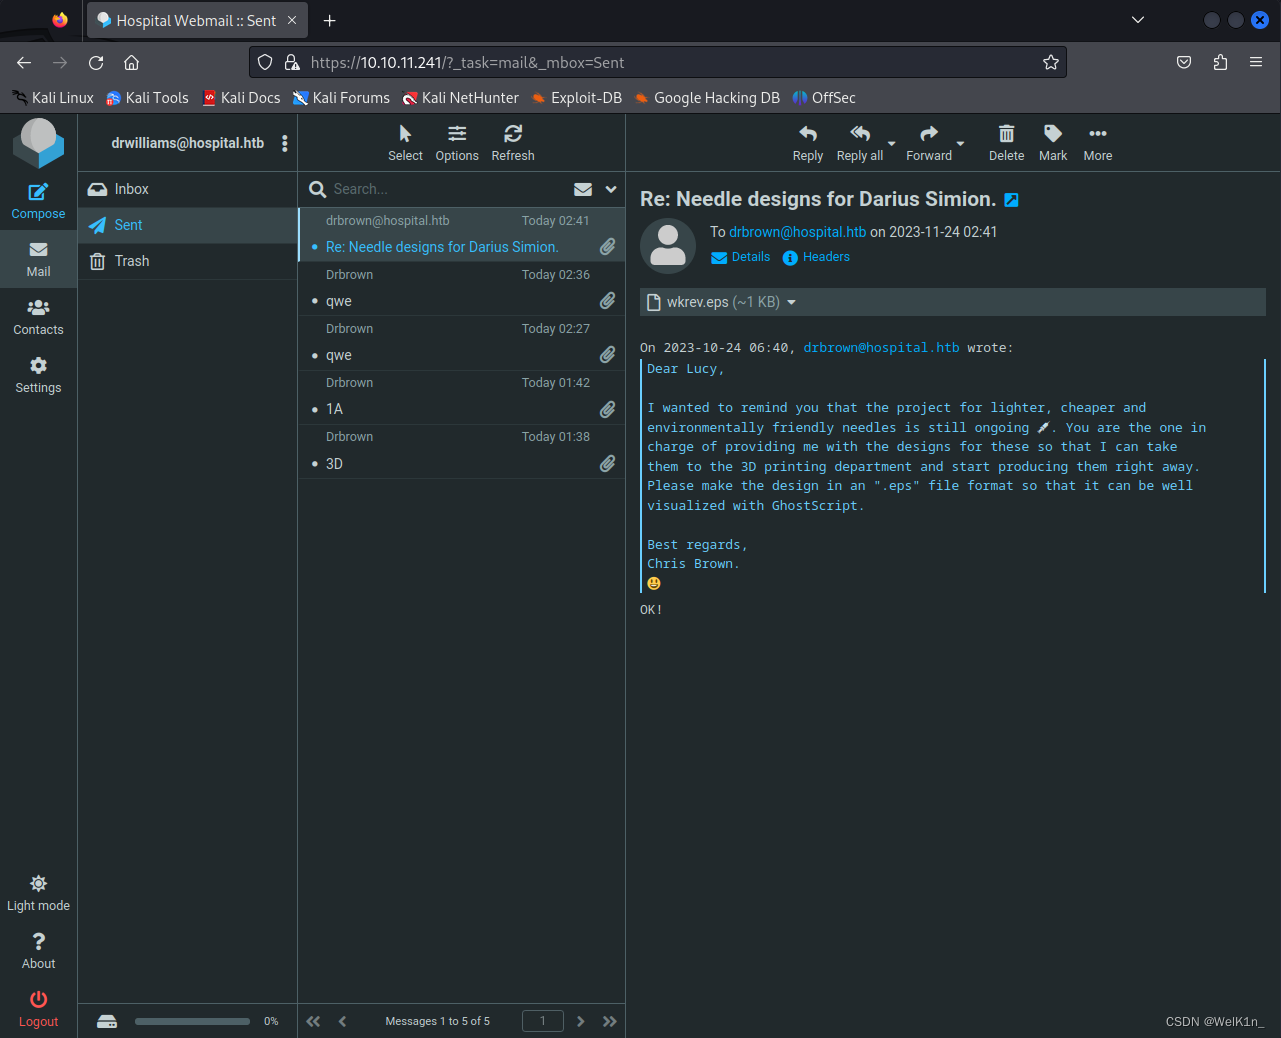1281x1038 pixels.
Task: Switch to Light mode
Action: (38, 893)
